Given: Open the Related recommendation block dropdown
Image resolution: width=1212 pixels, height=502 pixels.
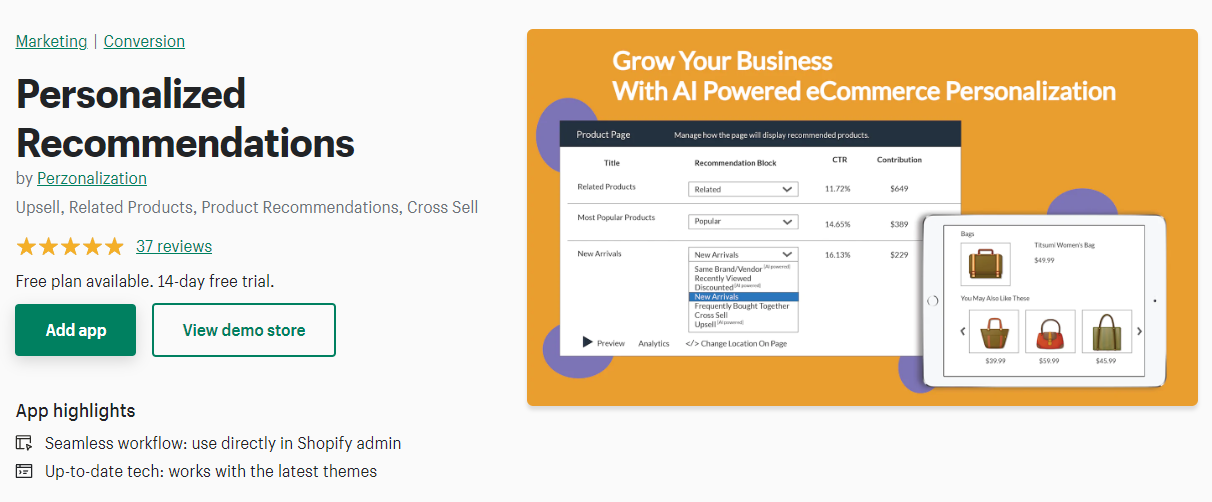Looking at the screenshot, I should [743, 189].
